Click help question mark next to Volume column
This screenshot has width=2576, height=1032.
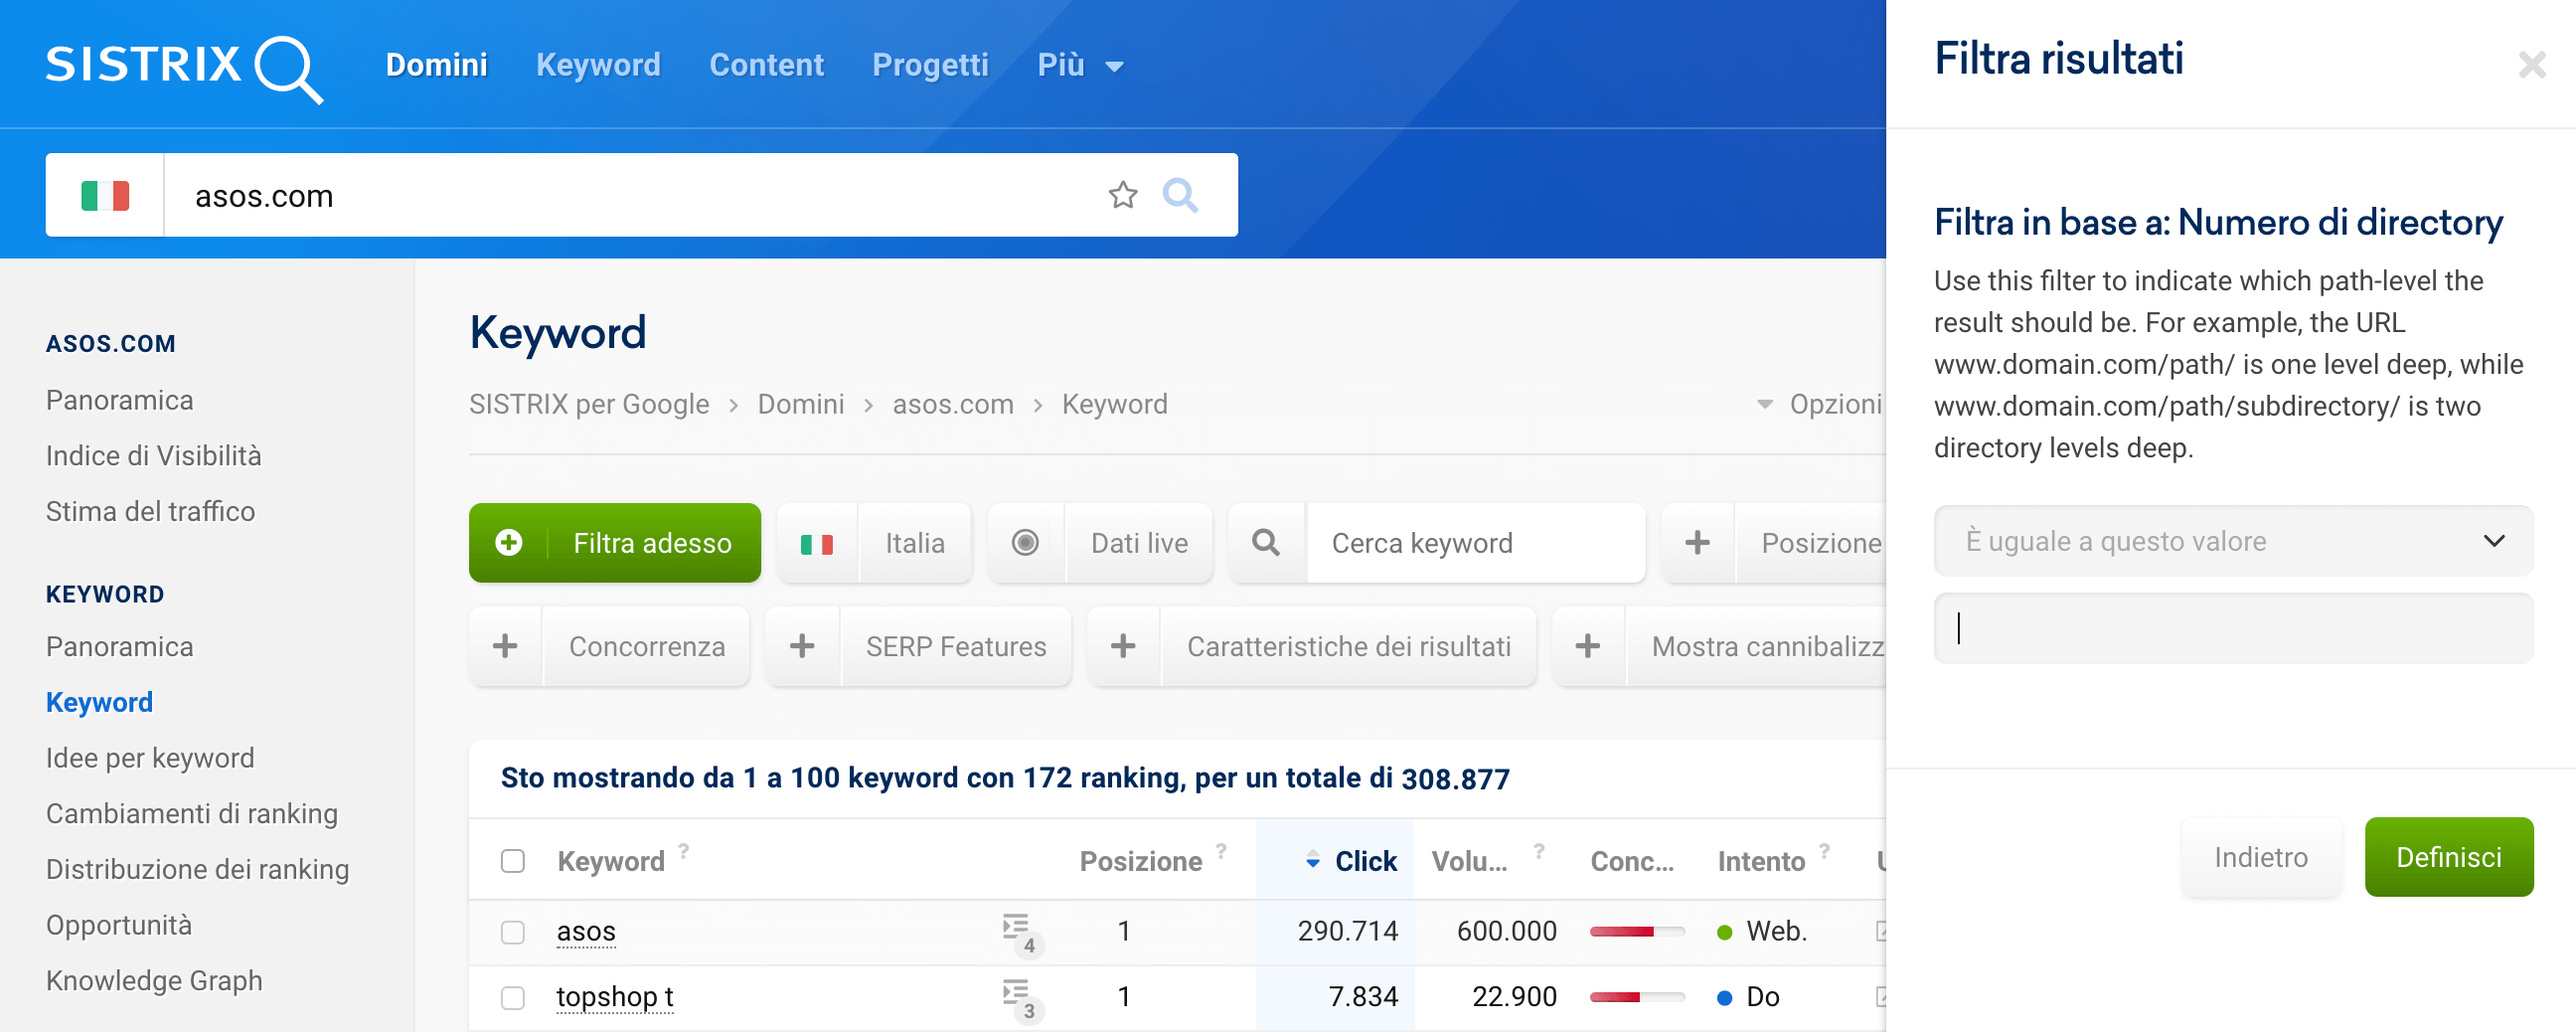click(x=1539, y=851)
